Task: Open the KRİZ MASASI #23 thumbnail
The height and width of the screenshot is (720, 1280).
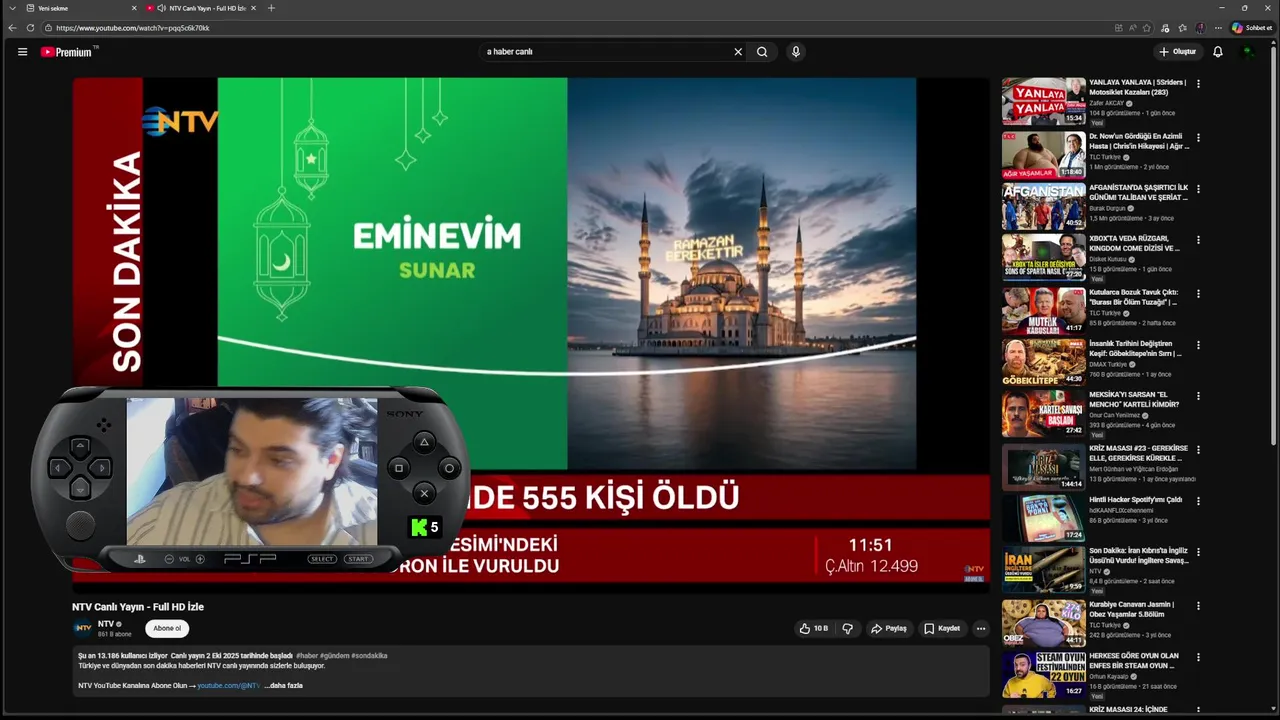Action: tap(1044, 467)
